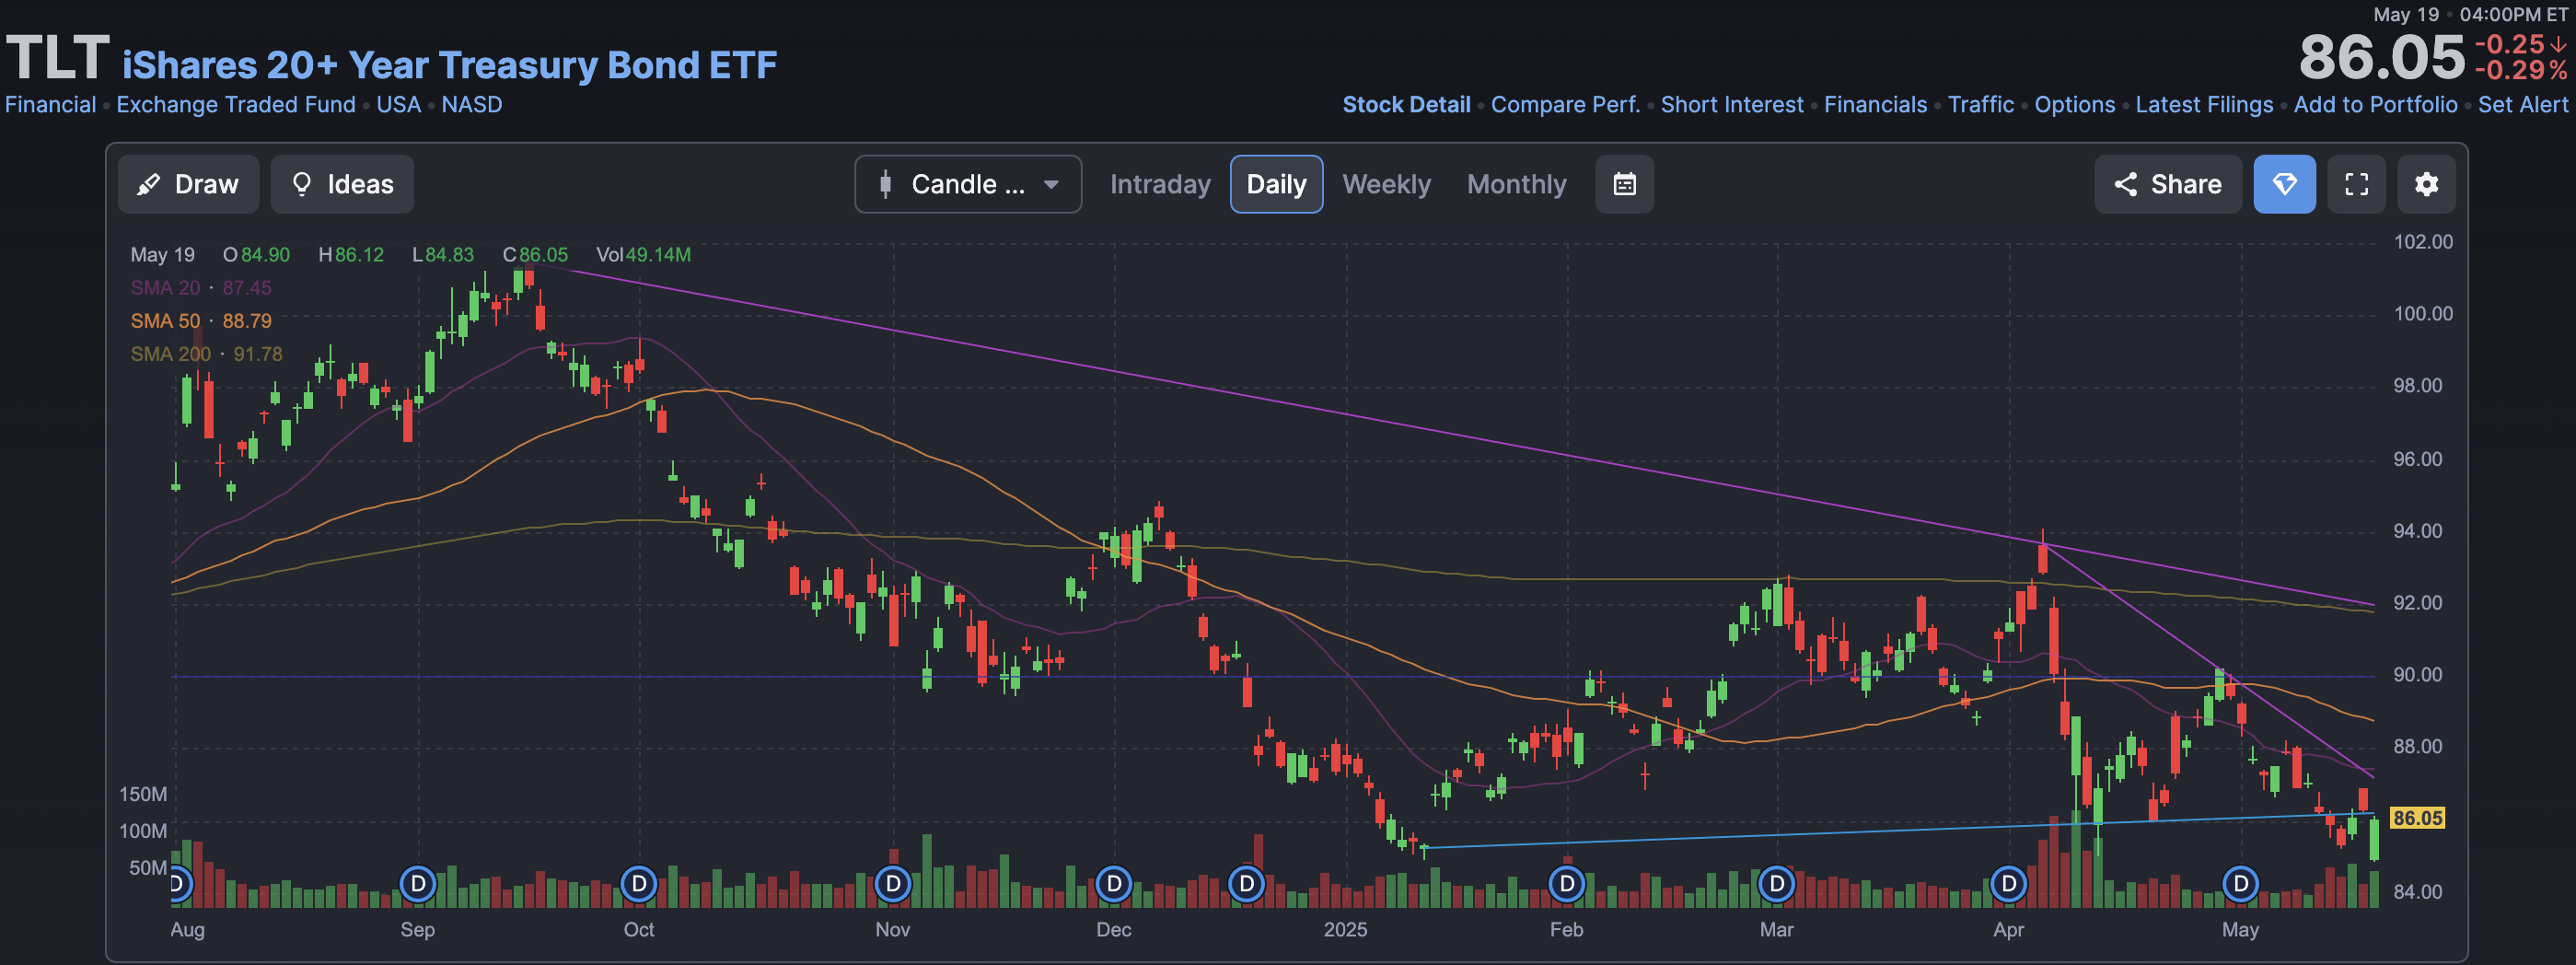This screenshot has height=965, width=2576.
Task: Open the date range calendar icon
Action: click(1624, 184)
